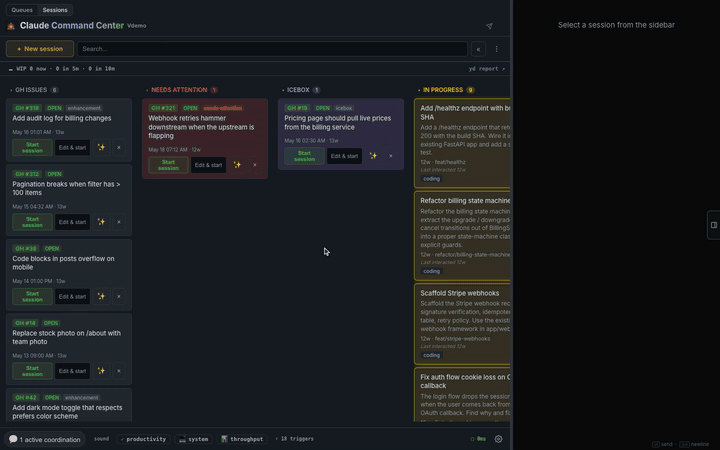This screenshot has width=720, height=450.
Task: Open the yd report link
Action: point(487,69)
